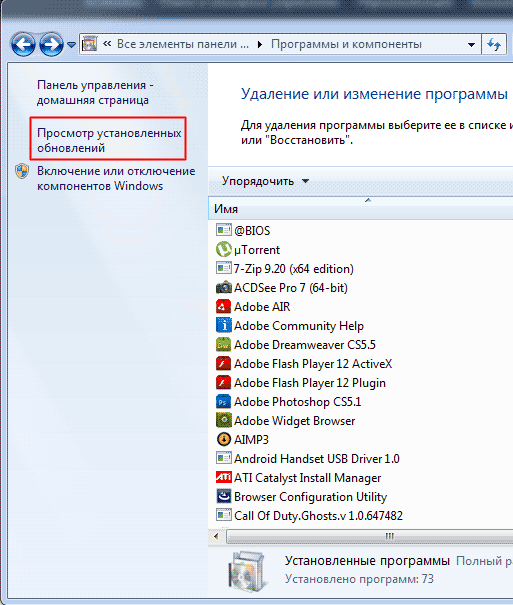Click the Back navigation arrow button
This screenshot has width=513, height=605.
[23, 44]
